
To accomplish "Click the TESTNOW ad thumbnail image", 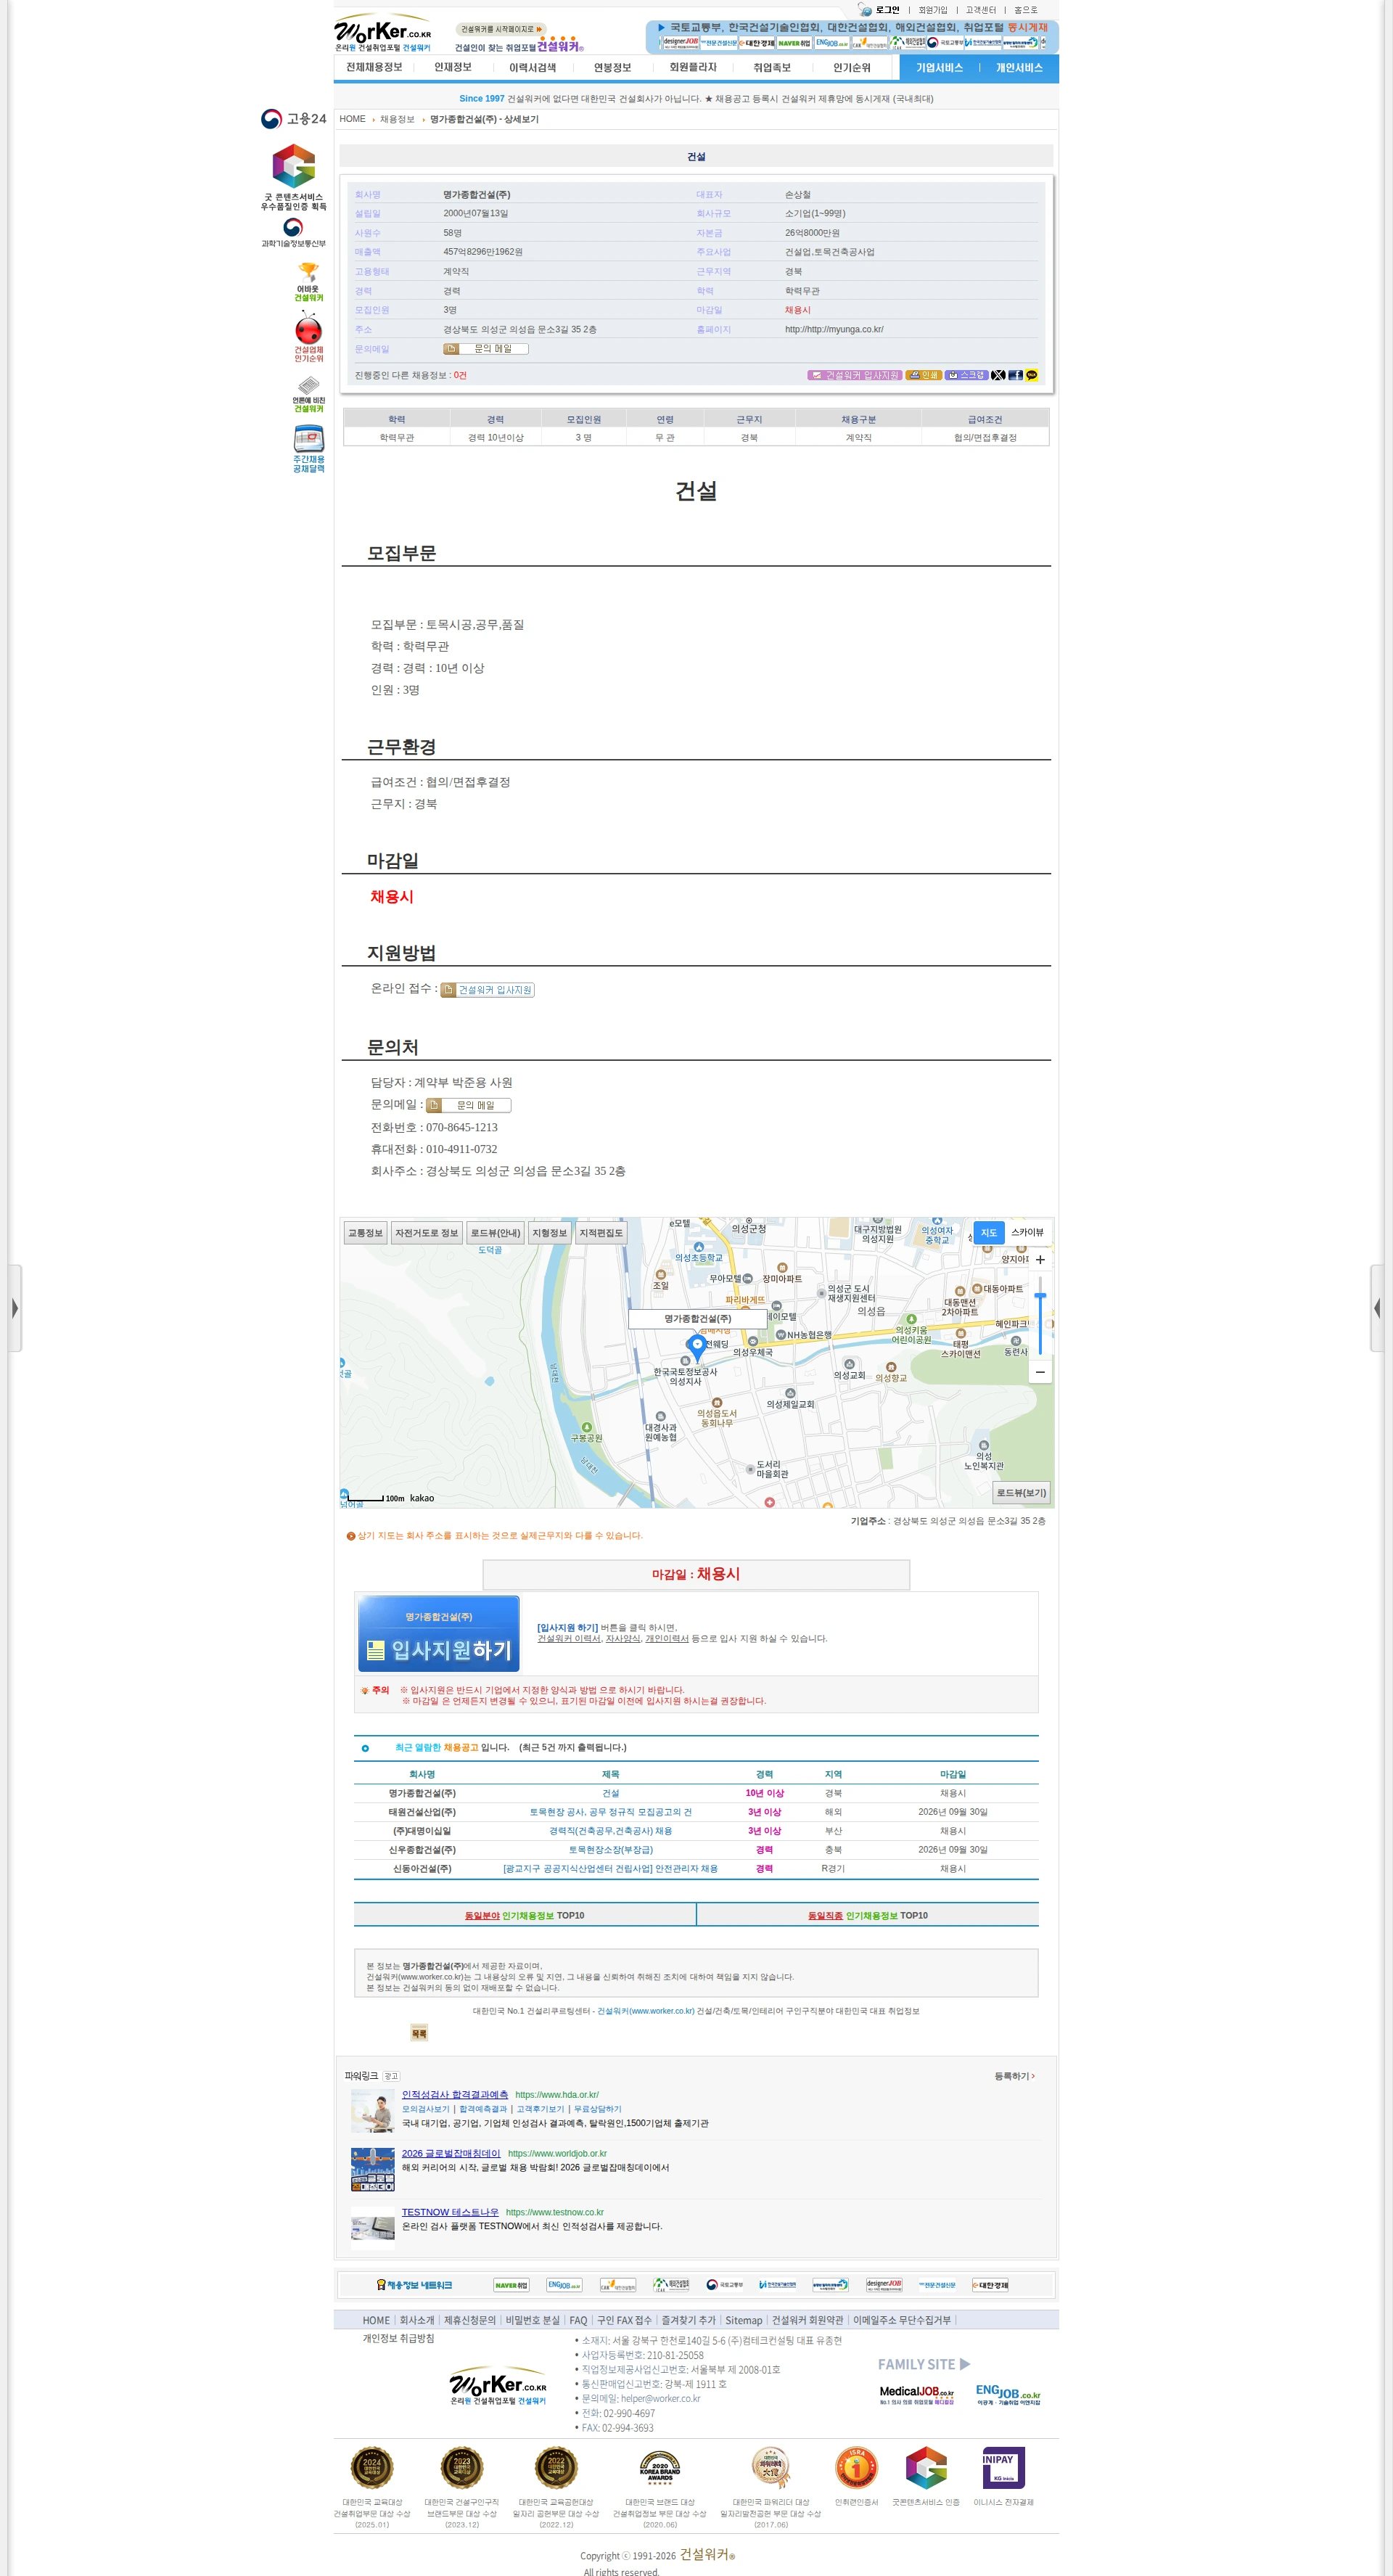I will point(373,2227).
